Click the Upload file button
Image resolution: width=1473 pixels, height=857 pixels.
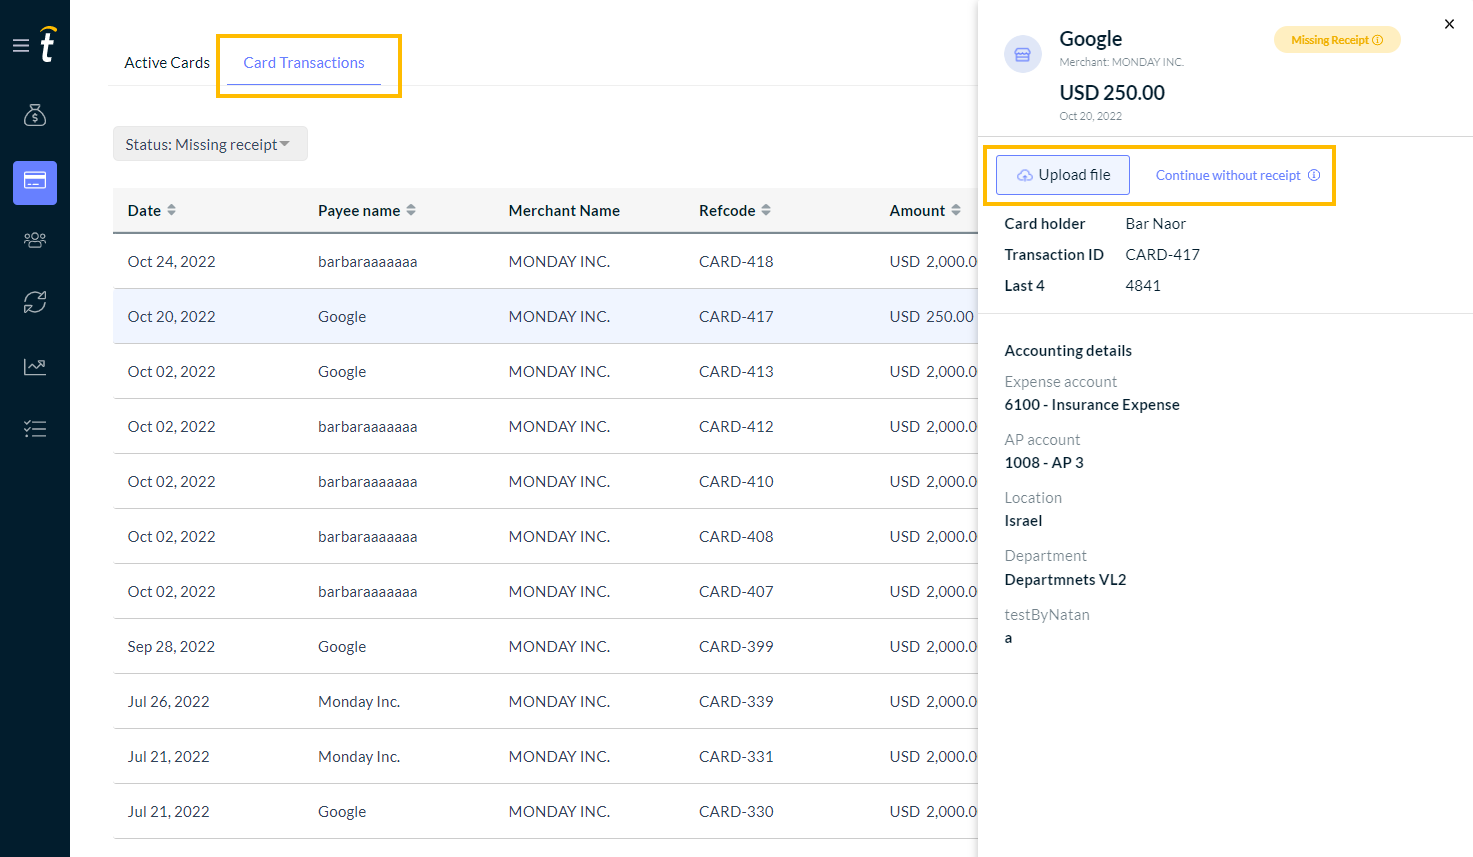click(1063, 175)
